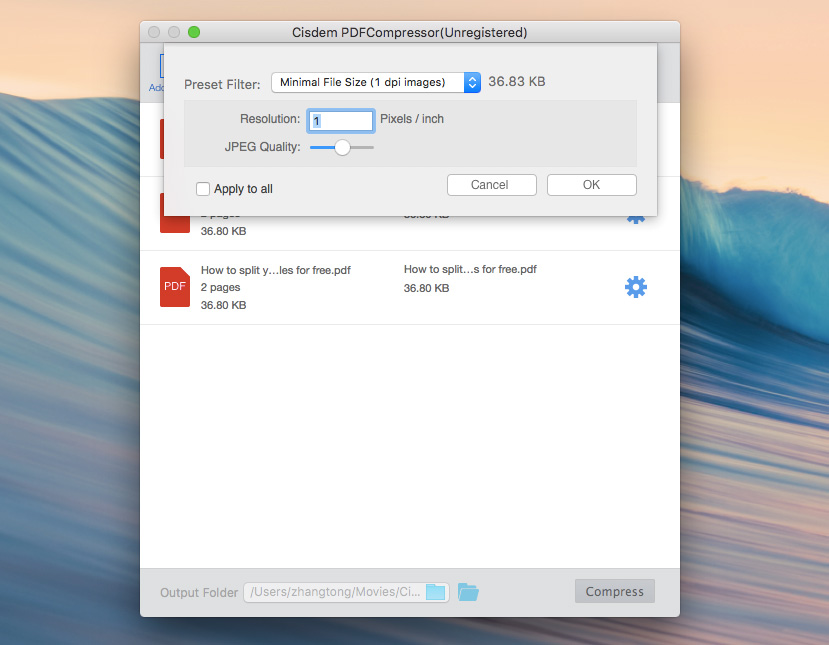Screen dimensions: 829x645
Task: Open settings gear for How to split PDF
Action: (x=635, y=287)
